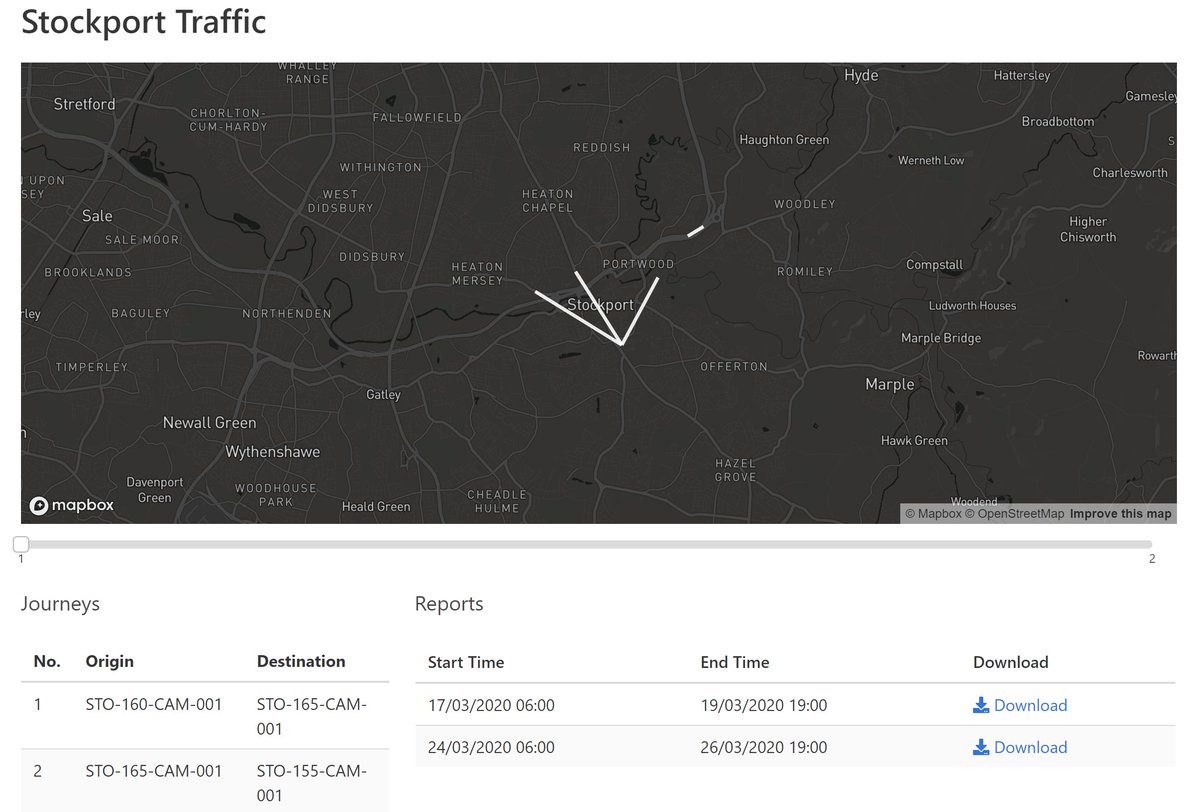Click the download icon for the 26/03/2020 row

[x=981, y=747]
